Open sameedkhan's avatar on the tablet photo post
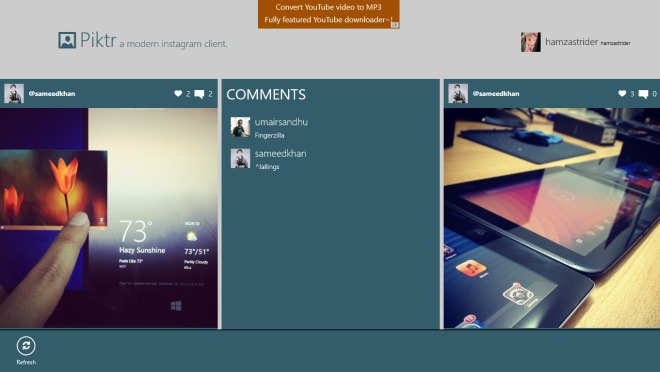Viewport: 660px width, 372px height. click(458, 93)
